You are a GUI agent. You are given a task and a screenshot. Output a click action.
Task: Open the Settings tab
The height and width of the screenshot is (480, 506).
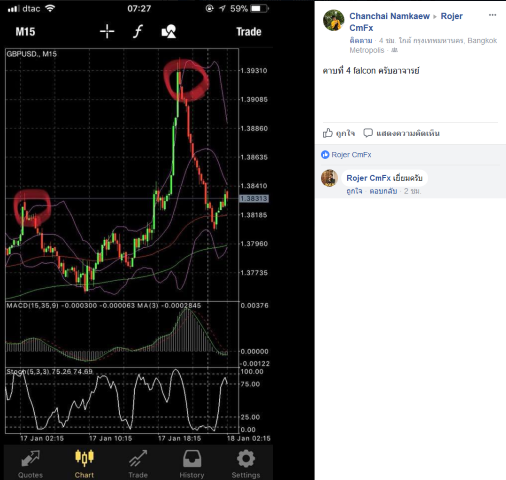coord(246,464)
